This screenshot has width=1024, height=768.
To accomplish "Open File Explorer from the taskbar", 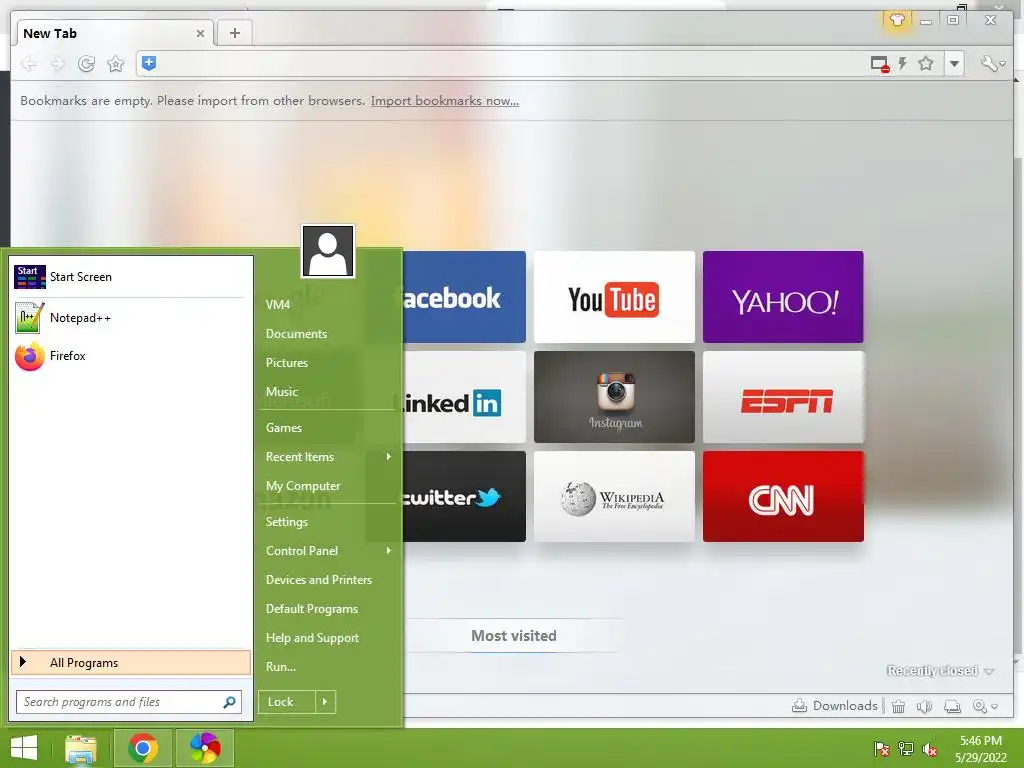I will (x=81, y=748).
